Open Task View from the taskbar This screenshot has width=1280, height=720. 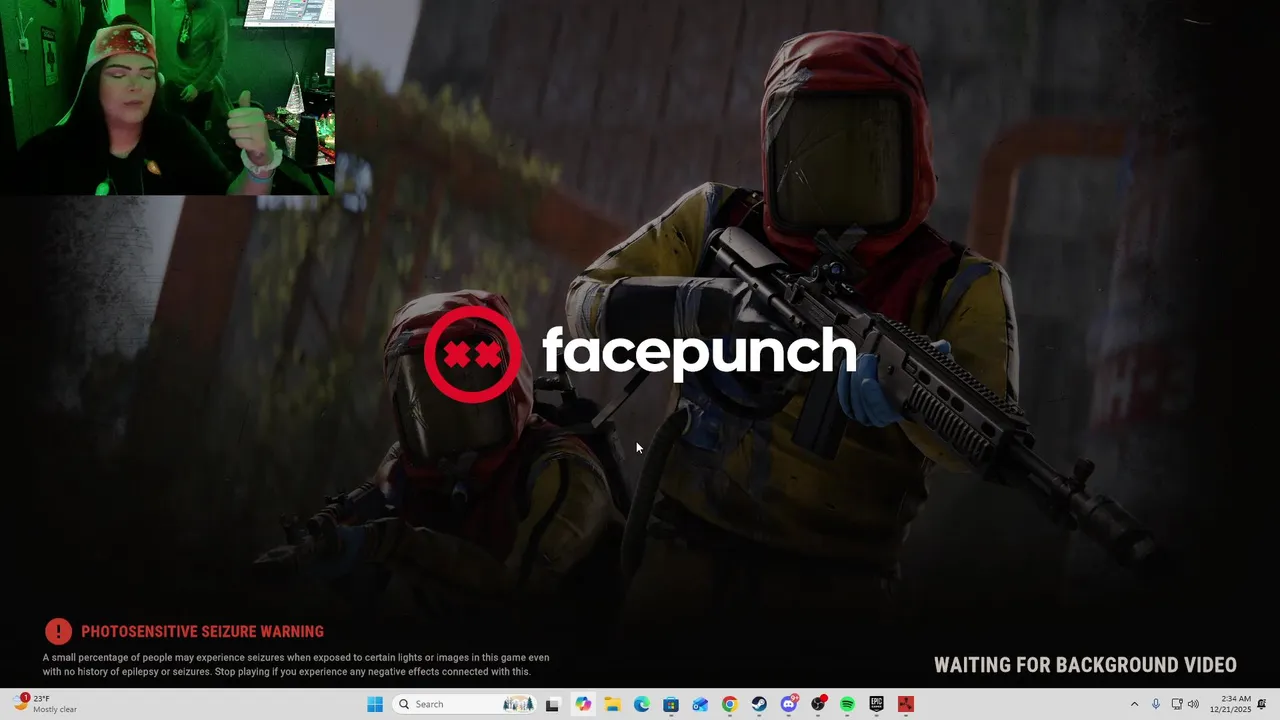point(552,704)
